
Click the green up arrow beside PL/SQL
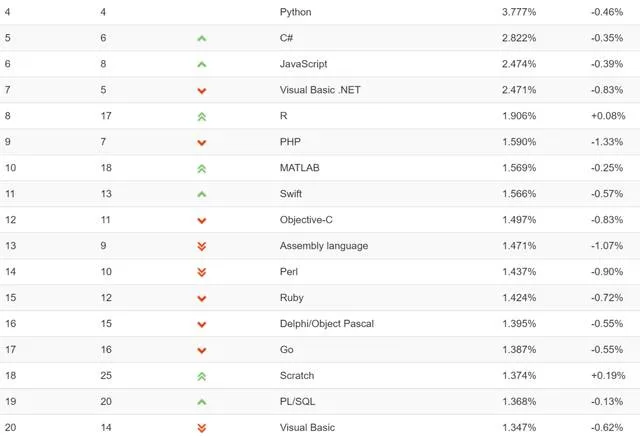(202, 402)
